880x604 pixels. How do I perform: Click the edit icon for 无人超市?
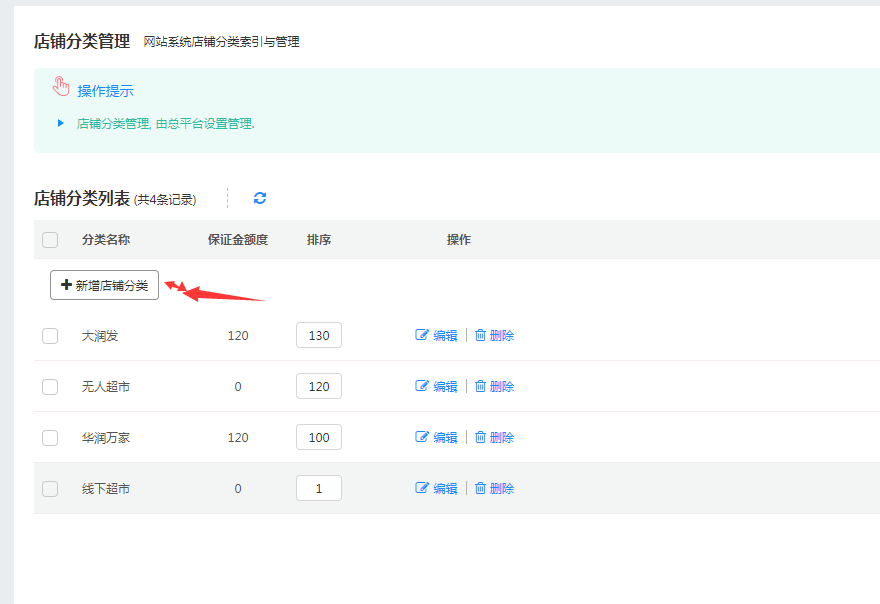pos(422,386)
